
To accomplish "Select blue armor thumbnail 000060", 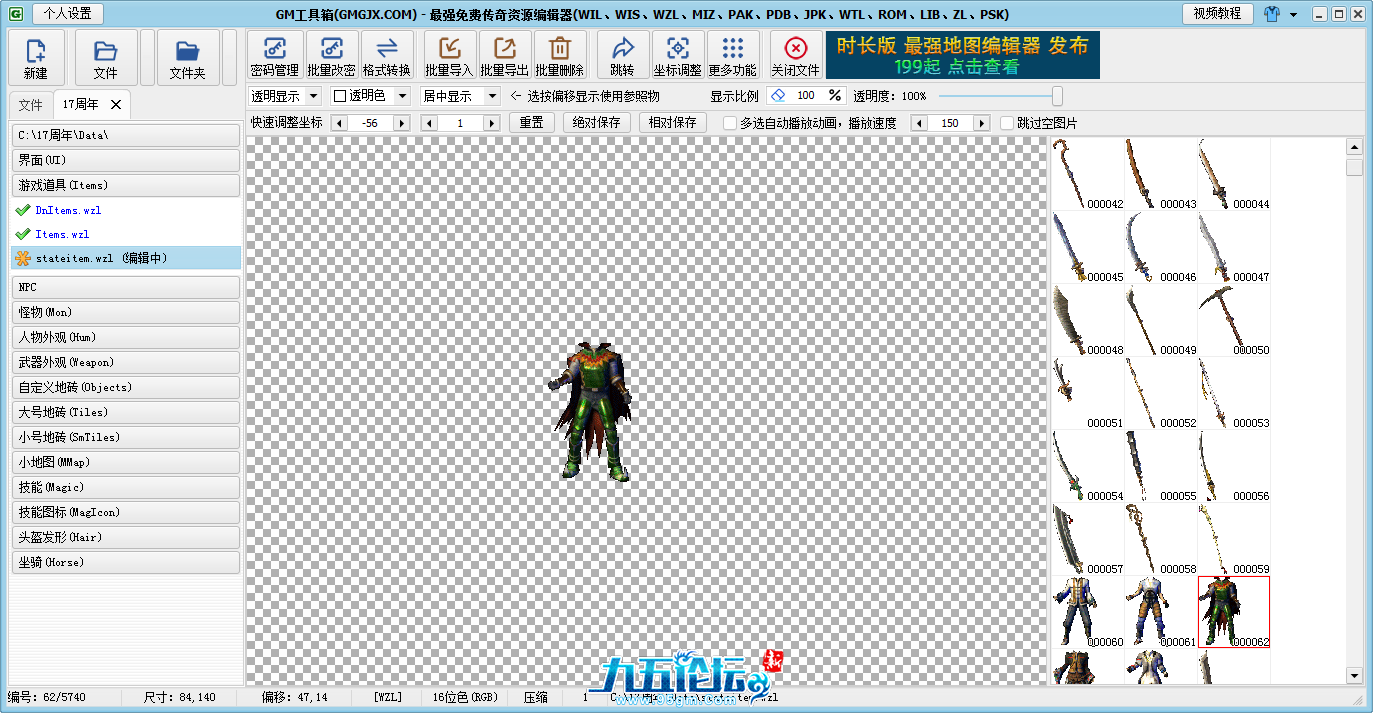I will click(1088, 612).
